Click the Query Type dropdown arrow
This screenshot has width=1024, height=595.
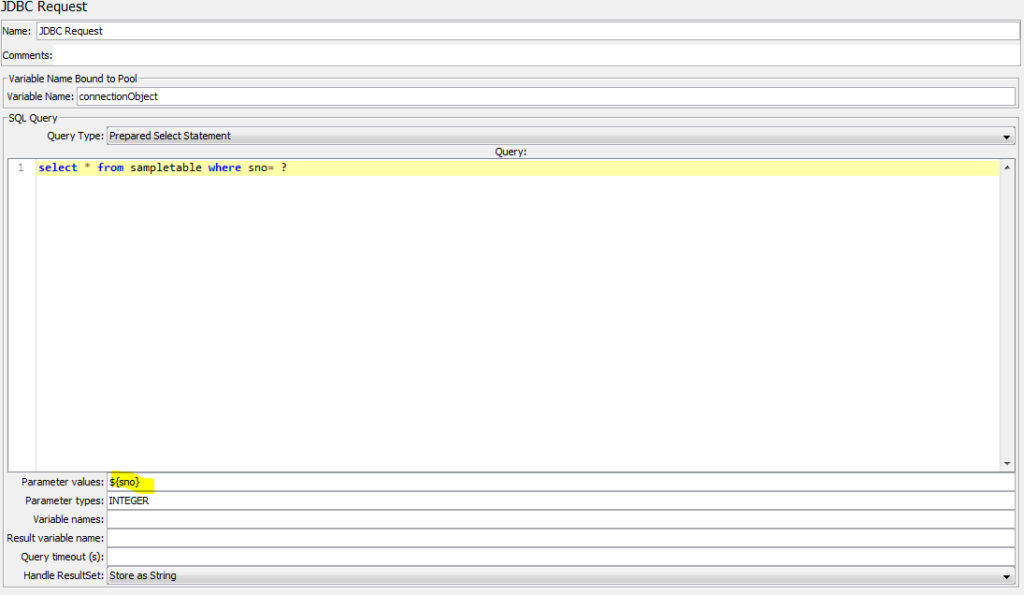point(1005,136)
